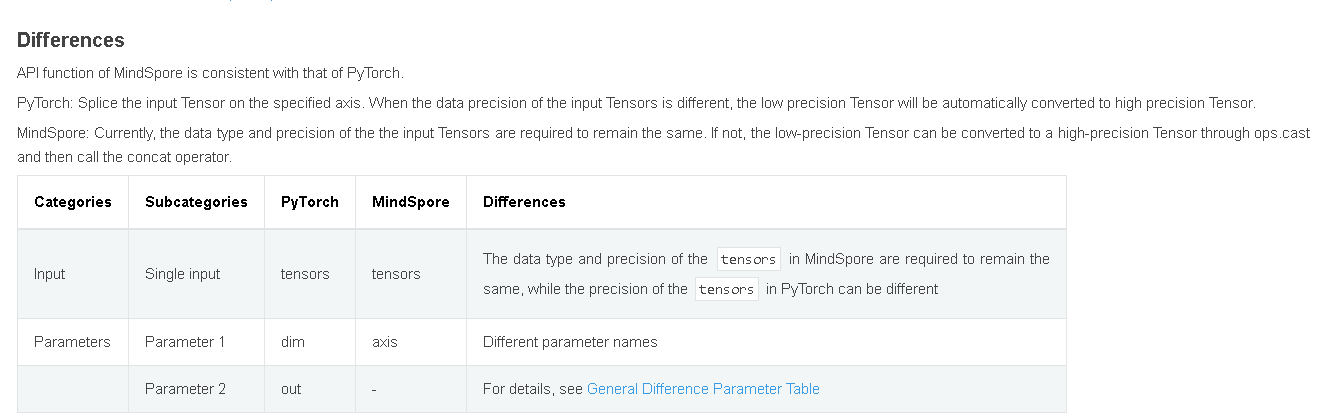Click the dim parameter cell
Image resolution: width=1332 pixels, height=417 pixels.
292,342
